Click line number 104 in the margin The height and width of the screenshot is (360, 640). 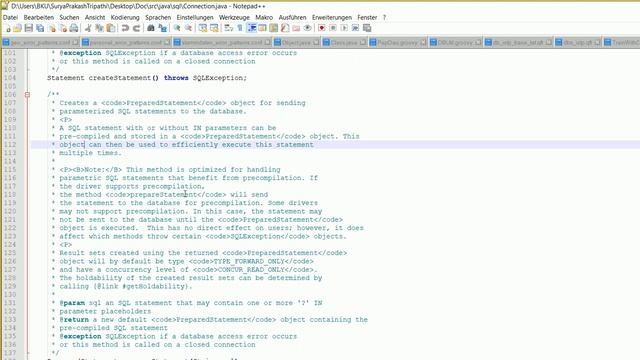point(10,78)
